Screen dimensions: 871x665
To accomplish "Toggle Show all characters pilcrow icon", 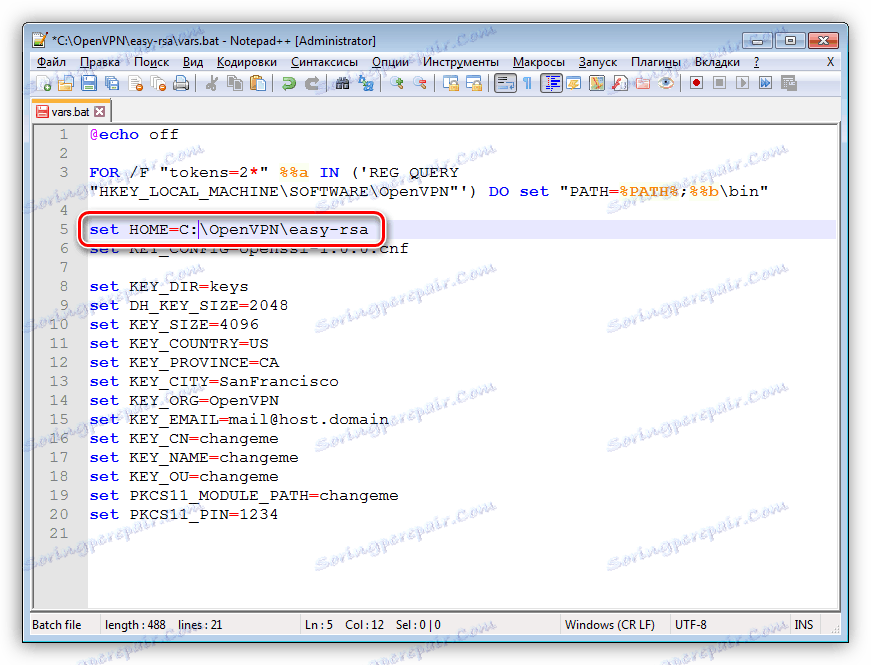I will 527,84.
